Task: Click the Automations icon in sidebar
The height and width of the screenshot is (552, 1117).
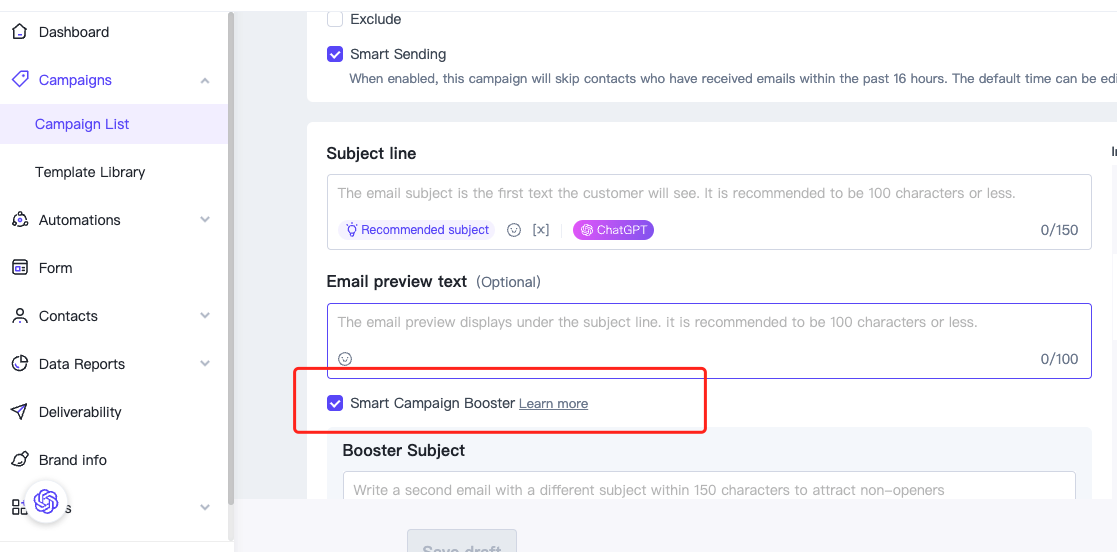Action: point(20,220)
